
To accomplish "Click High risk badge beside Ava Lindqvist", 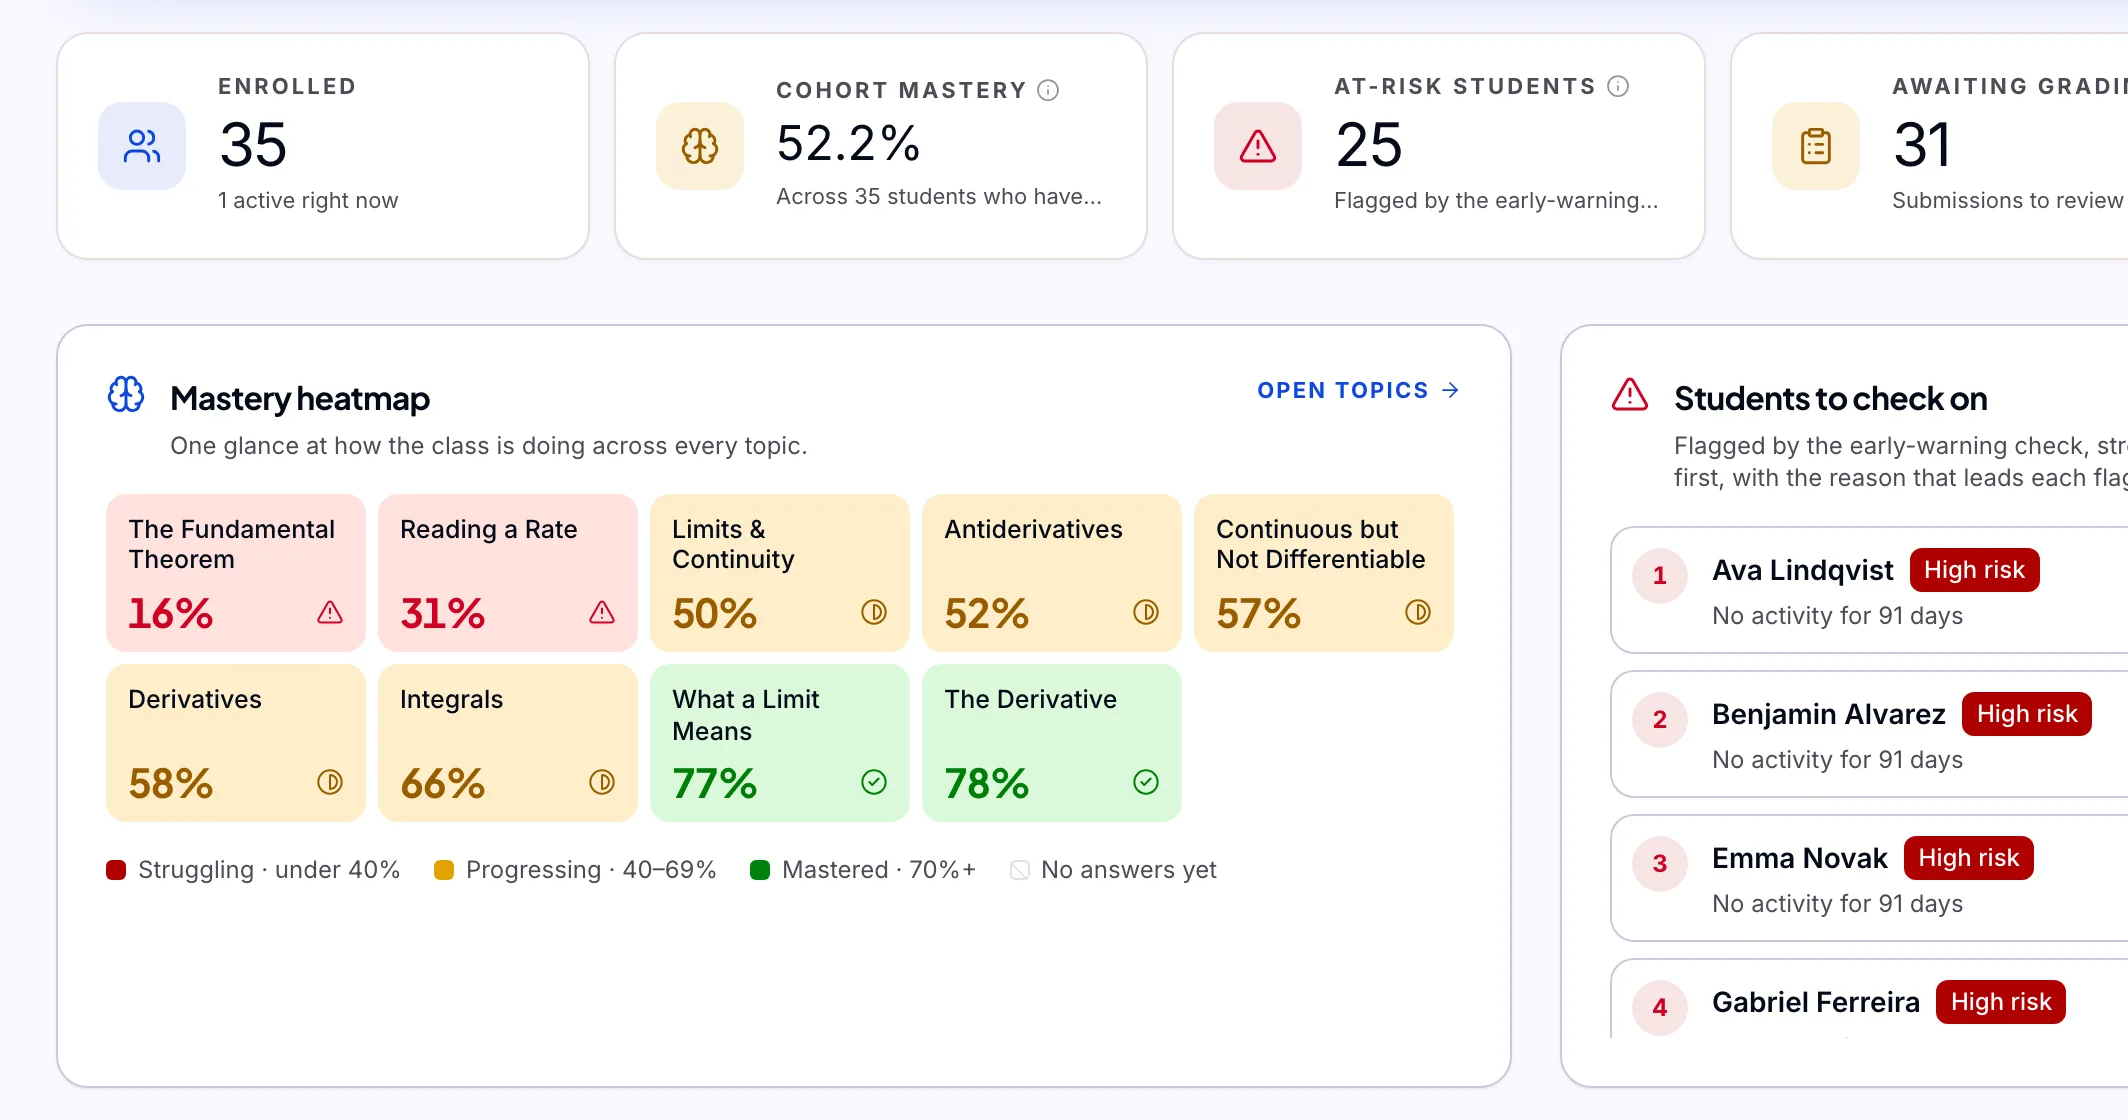I will pyautogui.click(x=1974, y=570).
